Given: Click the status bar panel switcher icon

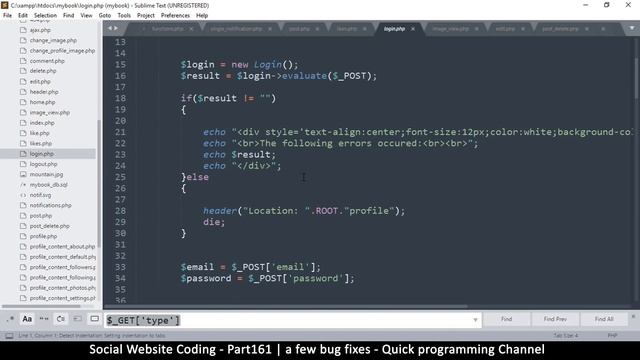Looking at the screenshot, I should pos(9,336).
